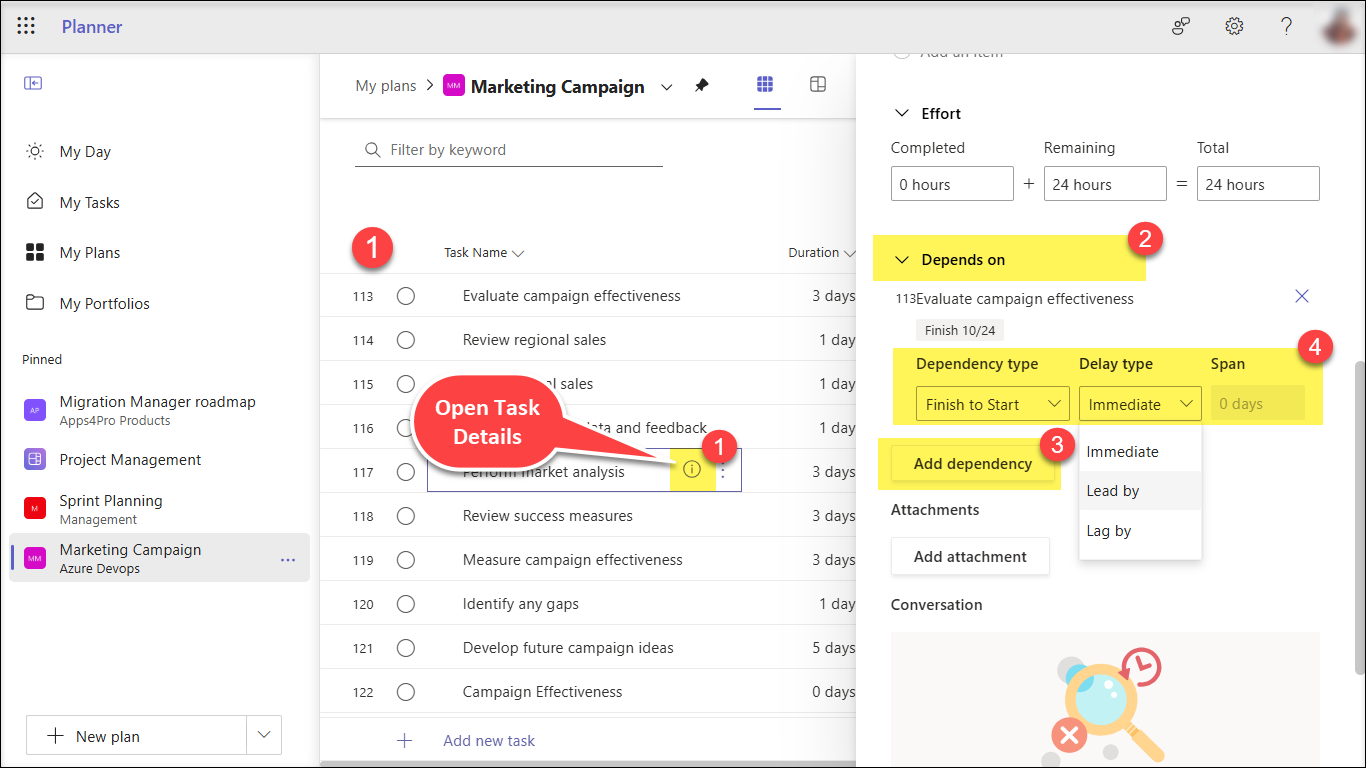Viewport: 1366px width, 768px height.
Task: Open Planner settings gear
Action: click(1234, 26)
